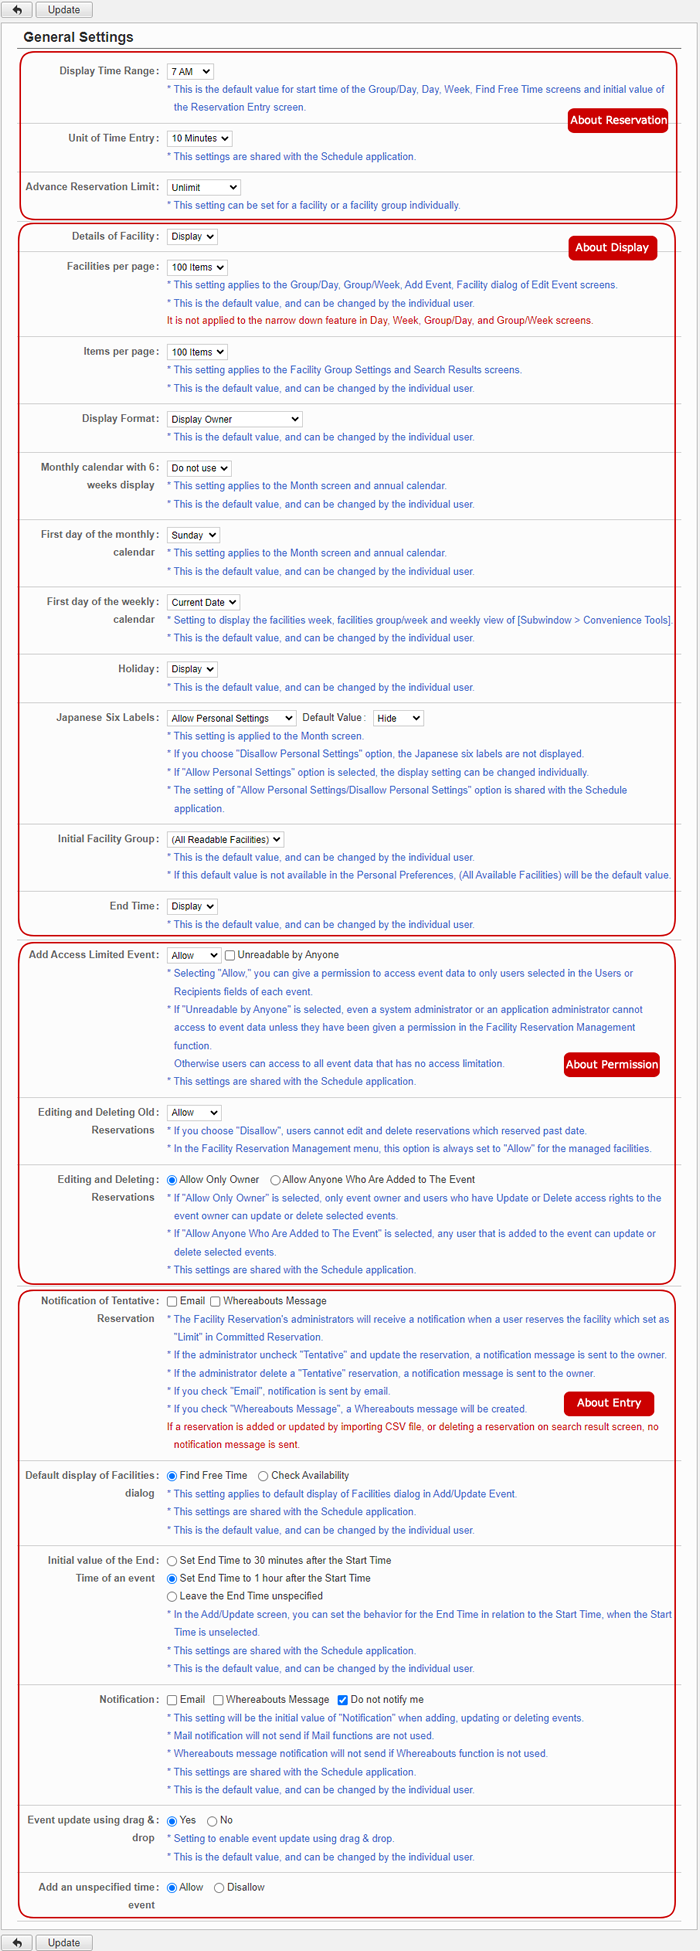Check Email for Tentative Reservation notification

(x=172, y=1302)
